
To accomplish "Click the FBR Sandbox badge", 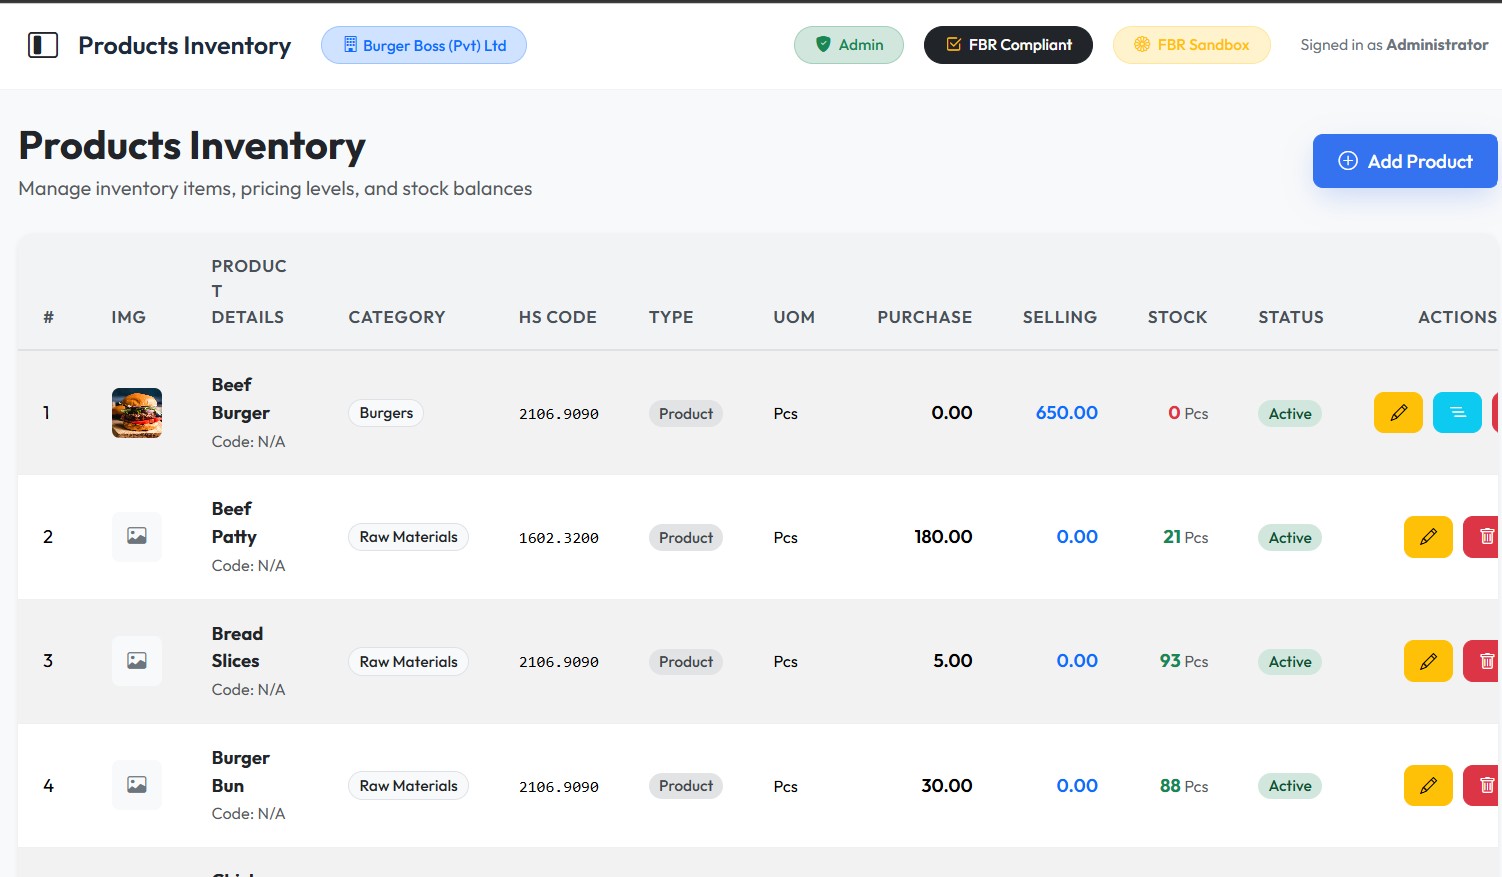I will pyautogui.click(x=1192, y=45).
